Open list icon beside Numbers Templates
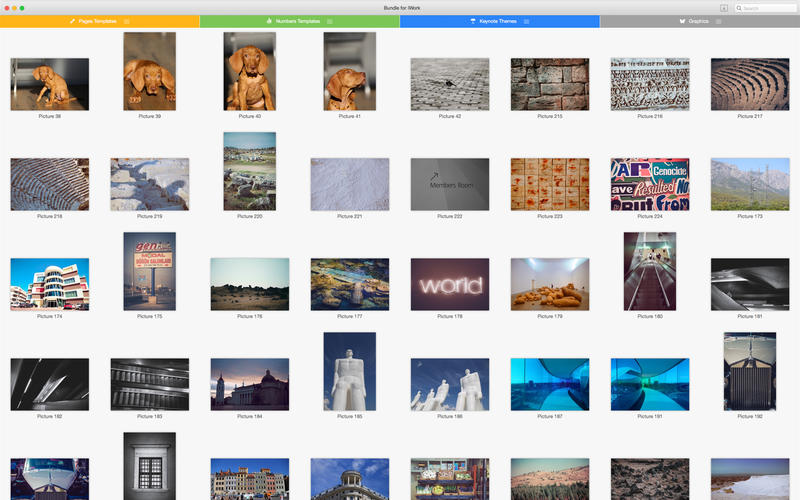 (330, 21)
